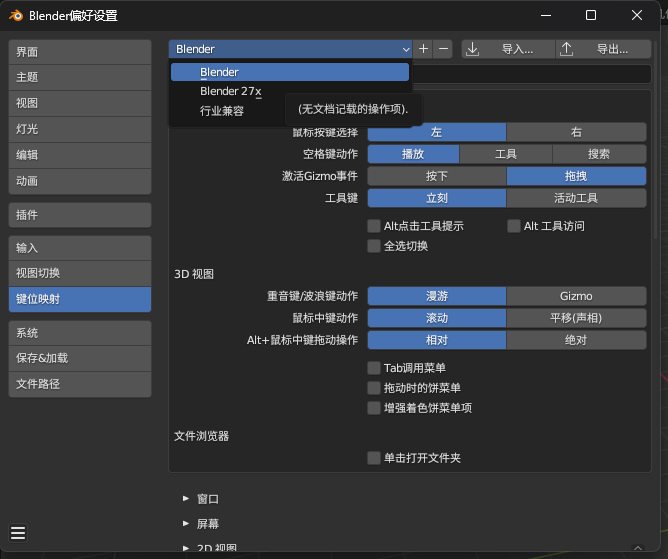Image resolution: width=668 pixels, height=559 pixels.
Task: Open the 文件路径 preferences tab
Action: (x=80, y=384)
